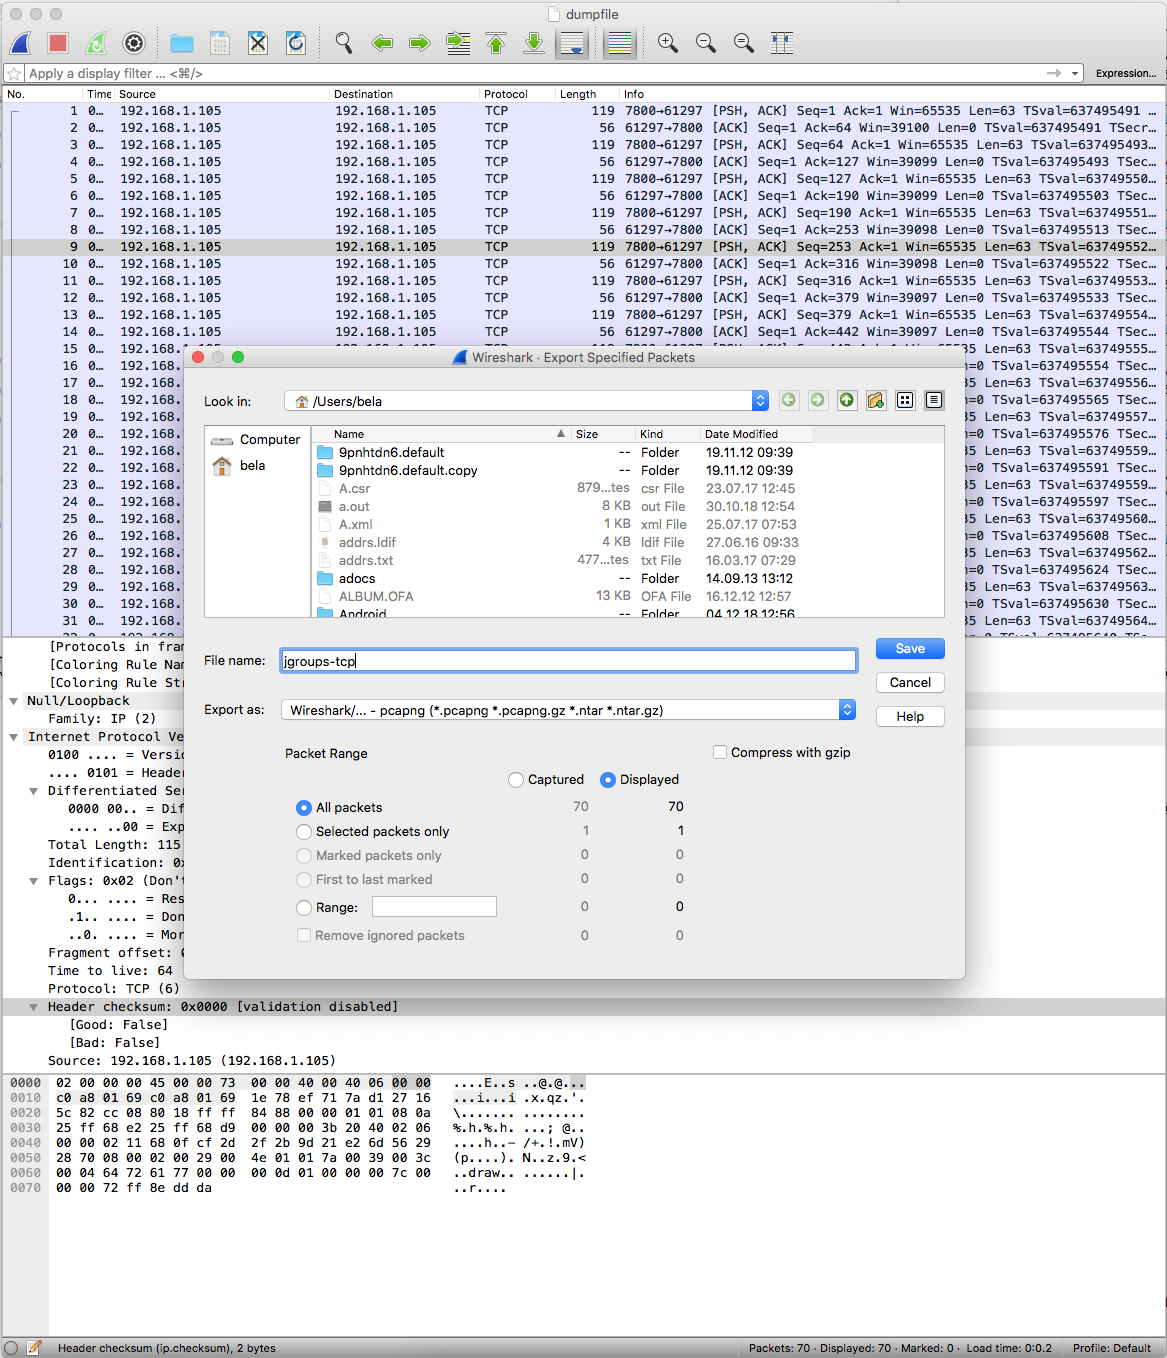Click the File name text field

click(568, 661)
